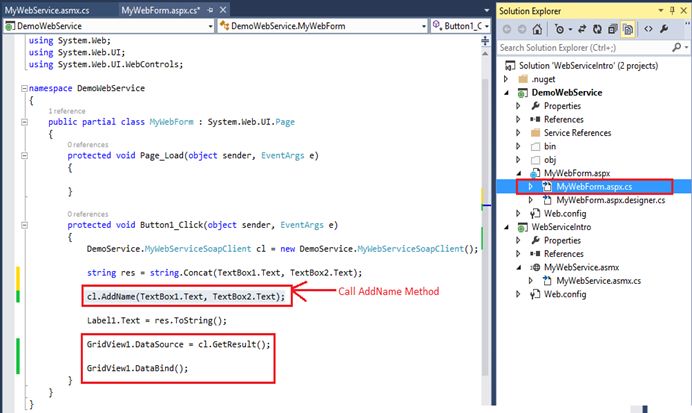Click the Refresh icon in Solution Explorer
The image size is (692, 413).
click(x=597, y=29)
